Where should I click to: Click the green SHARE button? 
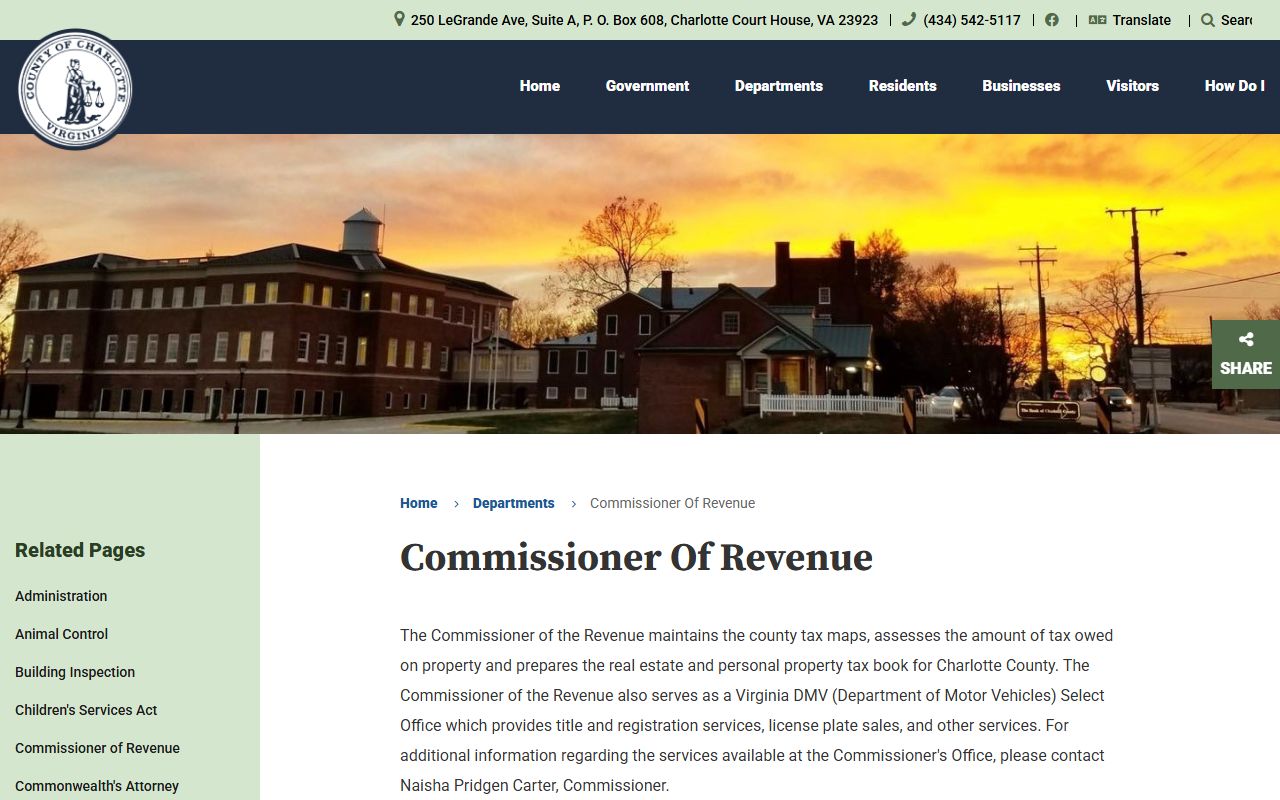[1246, 354]
